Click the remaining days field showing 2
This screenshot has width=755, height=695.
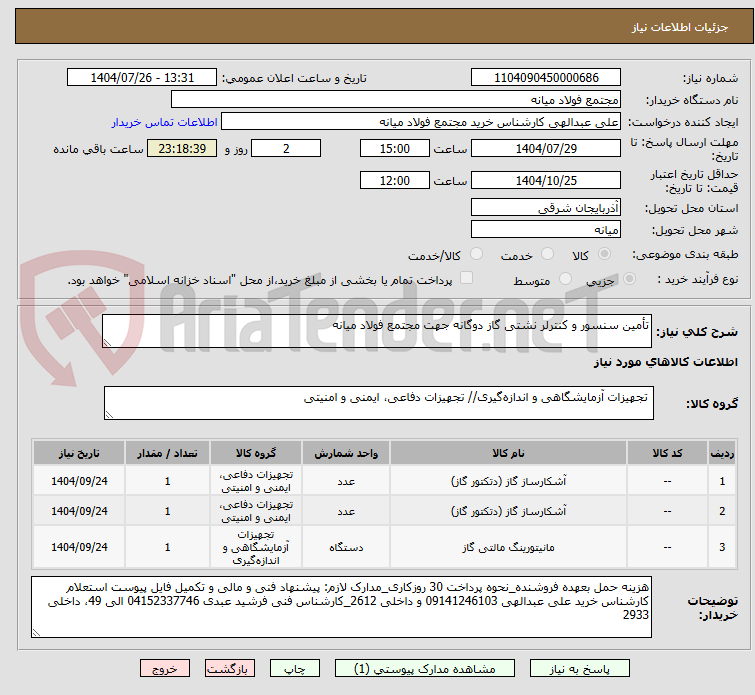(286, 148)
